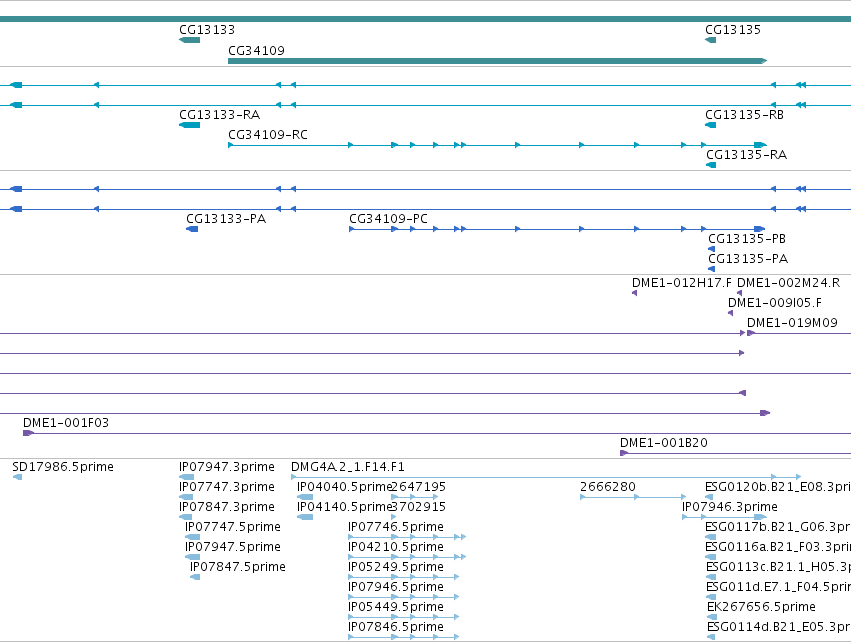Image resolution: width=851 pixels, height=642 pixels.
Task: Click the EK267656.5prime EST label
Action: [x=761, y=607]
